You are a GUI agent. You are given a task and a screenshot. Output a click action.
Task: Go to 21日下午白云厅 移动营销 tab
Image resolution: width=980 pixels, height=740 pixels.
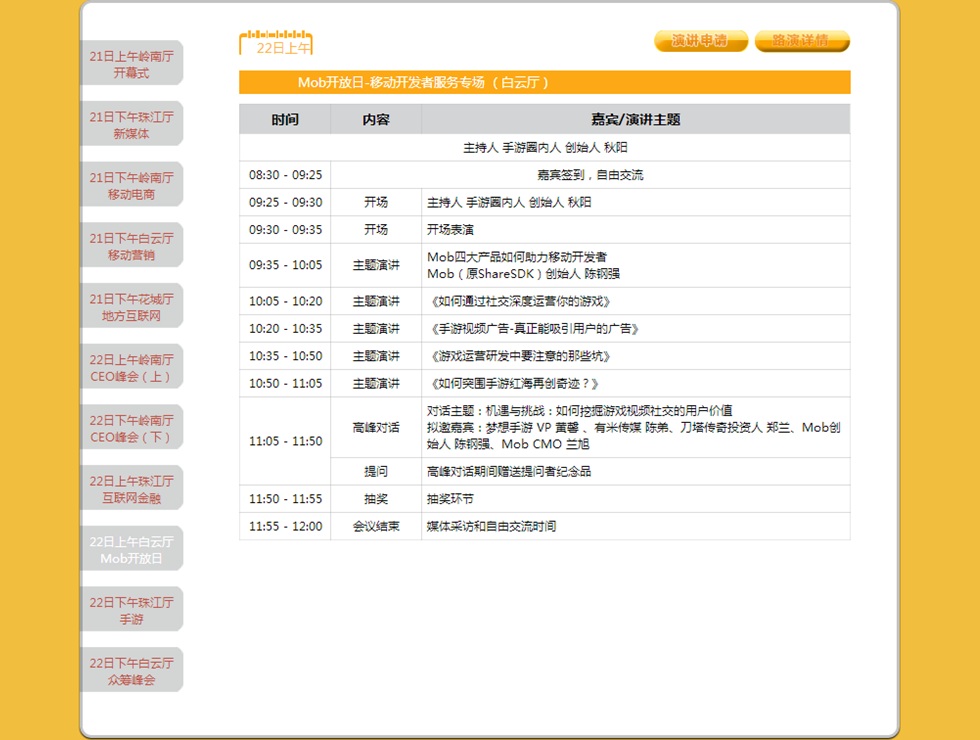[131, 246]
